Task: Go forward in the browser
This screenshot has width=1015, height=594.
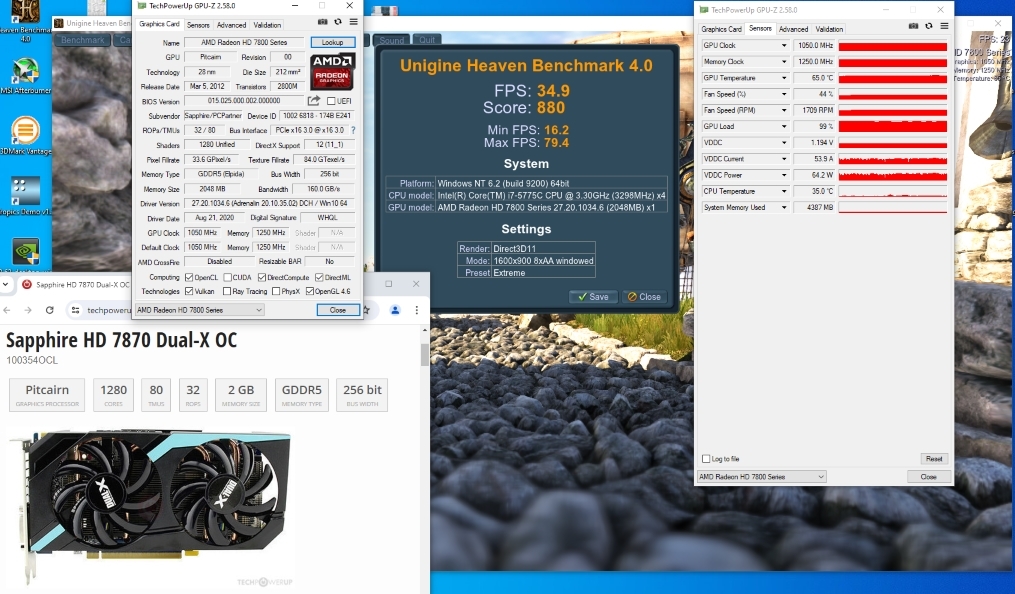Action: click(x=28, y=310)
